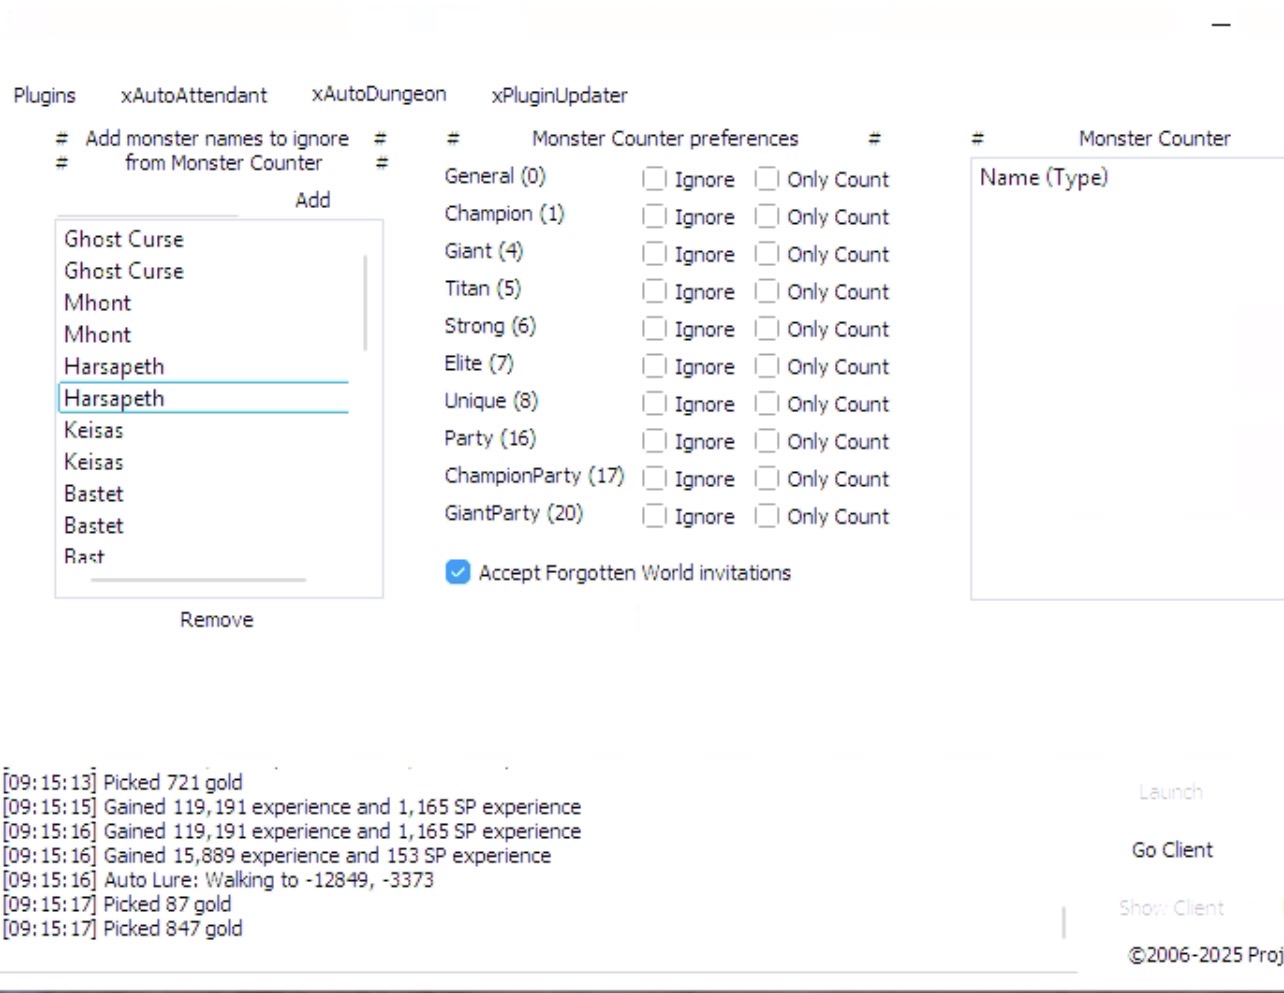Switch to the xPluginUpdater tab
The height and width of the screenshot is (993, 1284).
(559, 96)
